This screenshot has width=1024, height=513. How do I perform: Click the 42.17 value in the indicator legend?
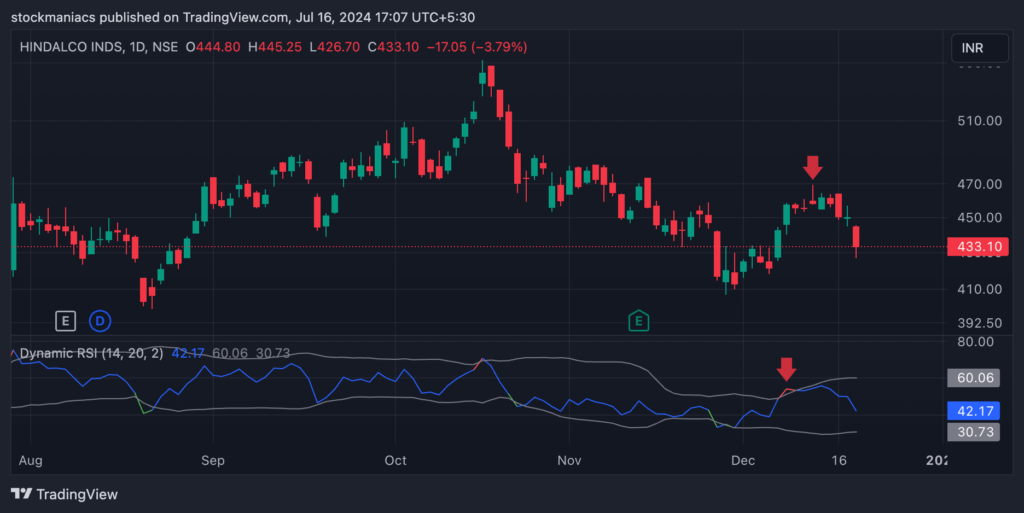point(188,353)
